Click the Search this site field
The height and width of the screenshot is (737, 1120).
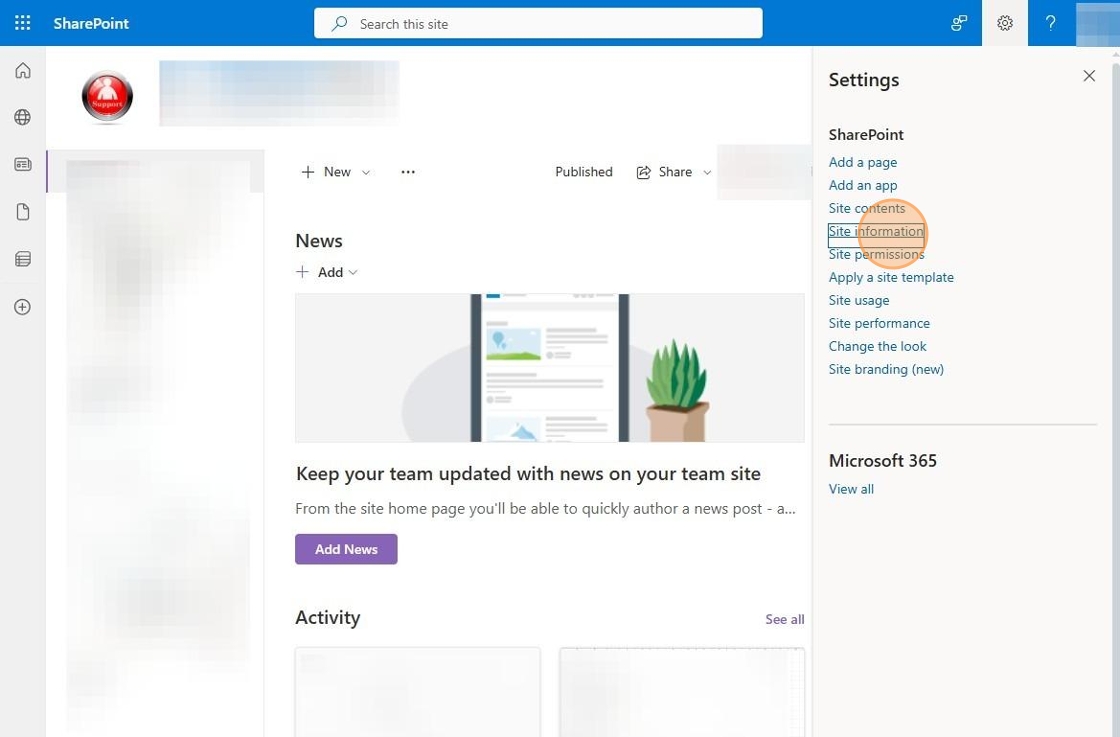pos(538,24)
